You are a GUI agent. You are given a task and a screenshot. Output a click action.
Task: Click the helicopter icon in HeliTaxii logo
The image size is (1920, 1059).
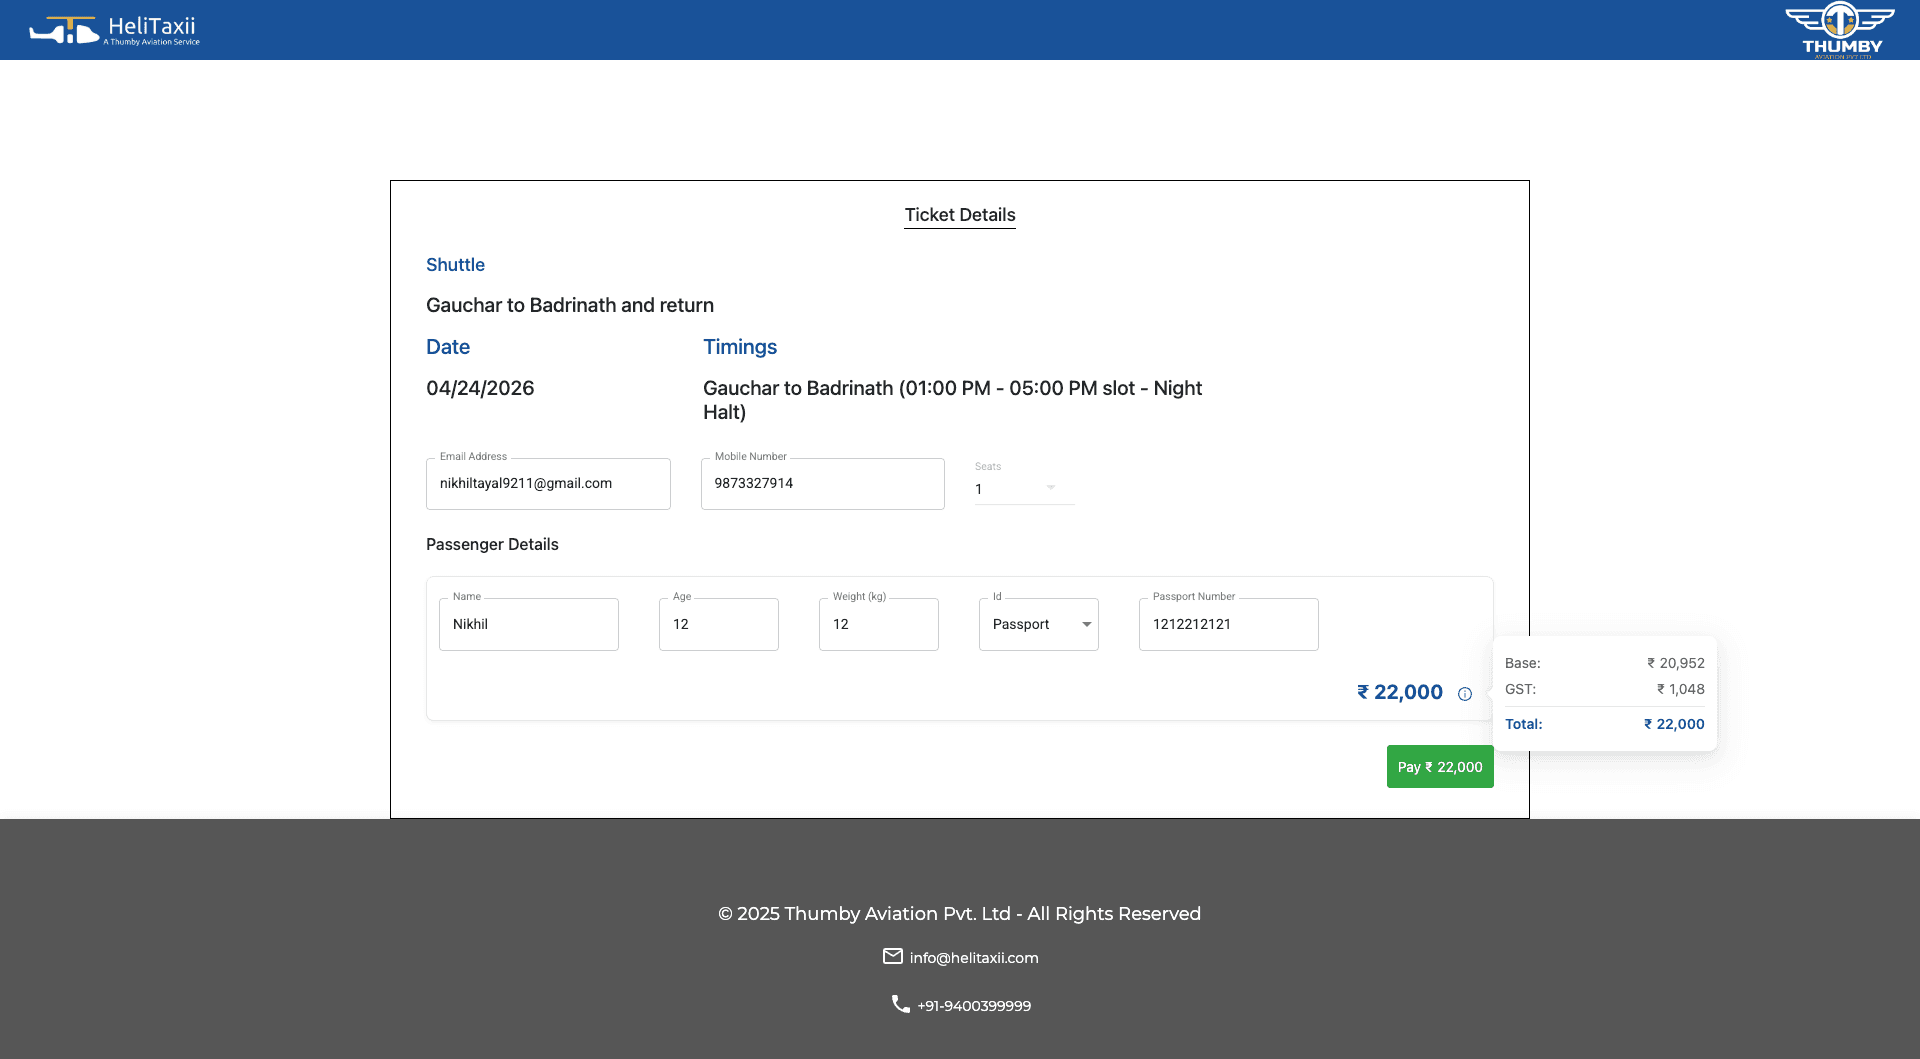(x=62, y=29)
